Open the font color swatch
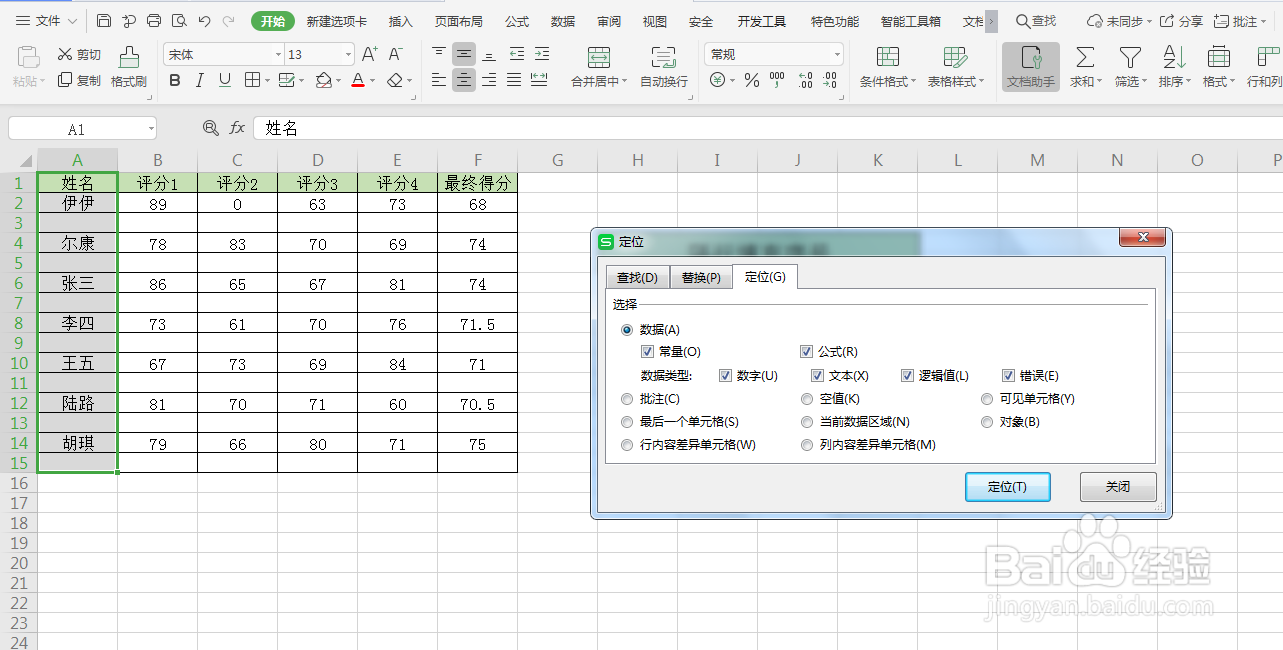The height and width of the screenshot is (650, 1283). tap(358, 82)
